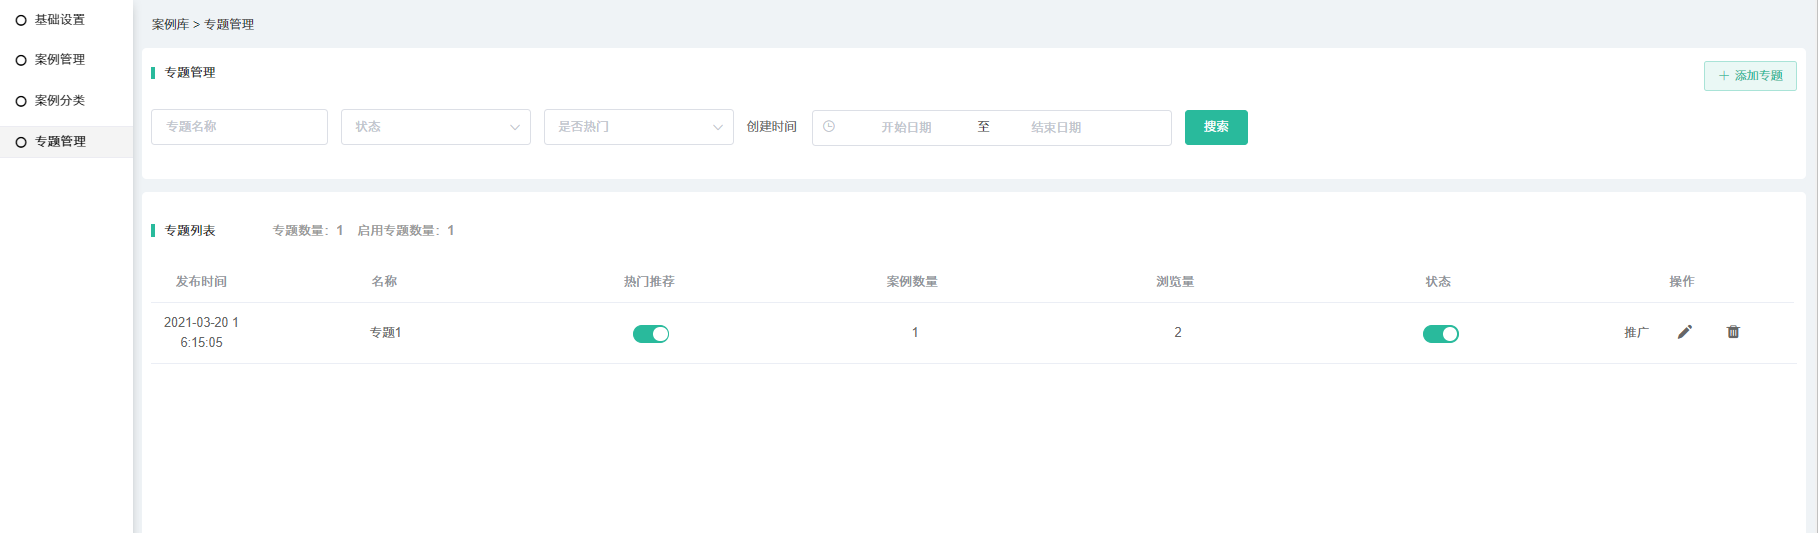This screenshot has height=533, width=1818.
Task: Click the 浏览量 column header
Action: 1175,282
